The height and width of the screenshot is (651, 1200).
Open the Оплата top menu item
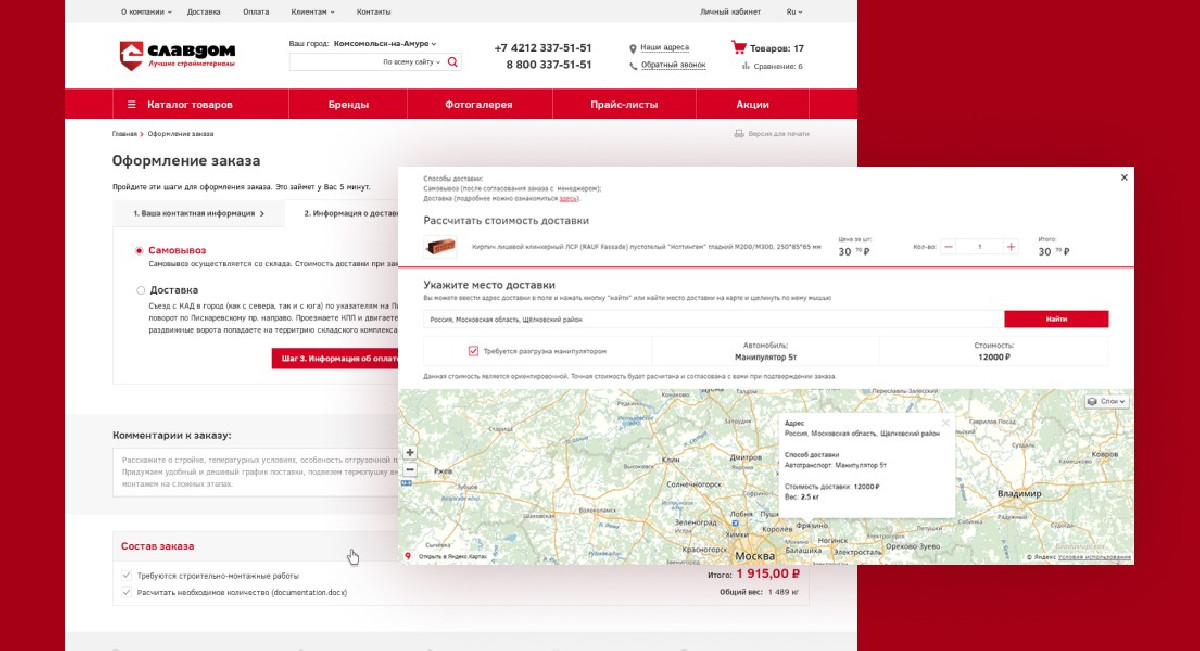[x=256, y=12]
